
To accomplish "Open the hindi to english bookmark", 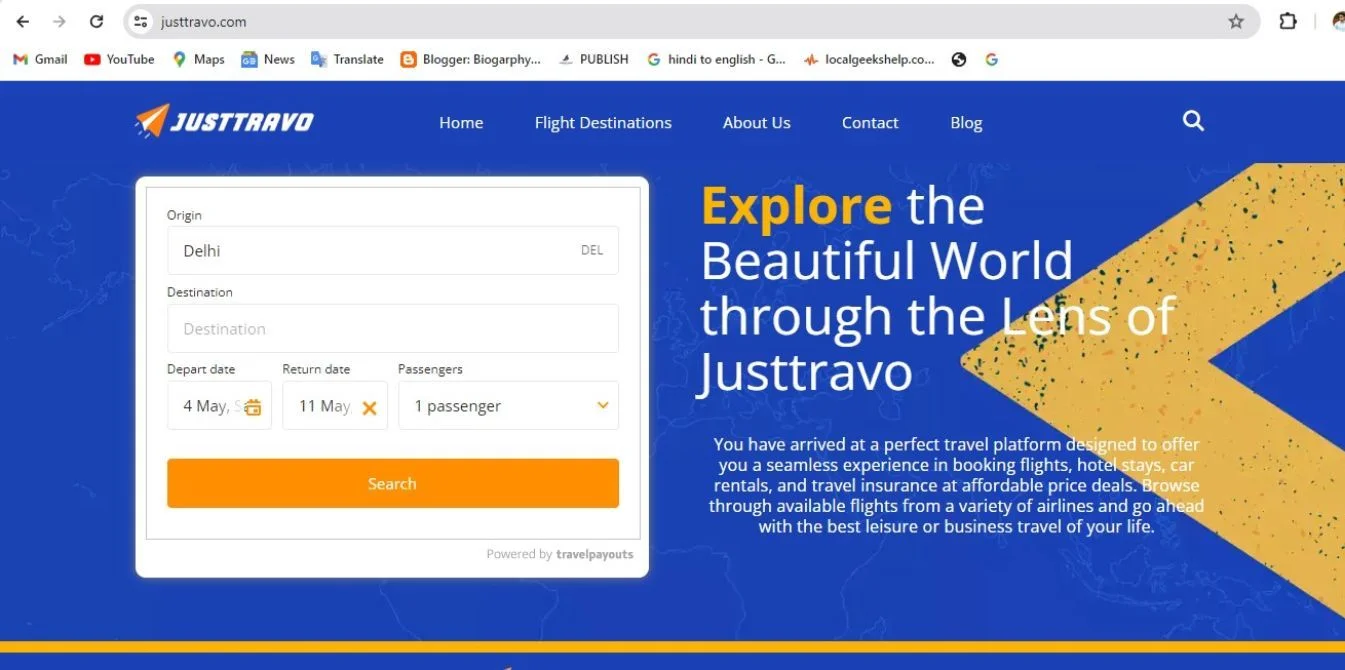I will click(x=716, y=59).
